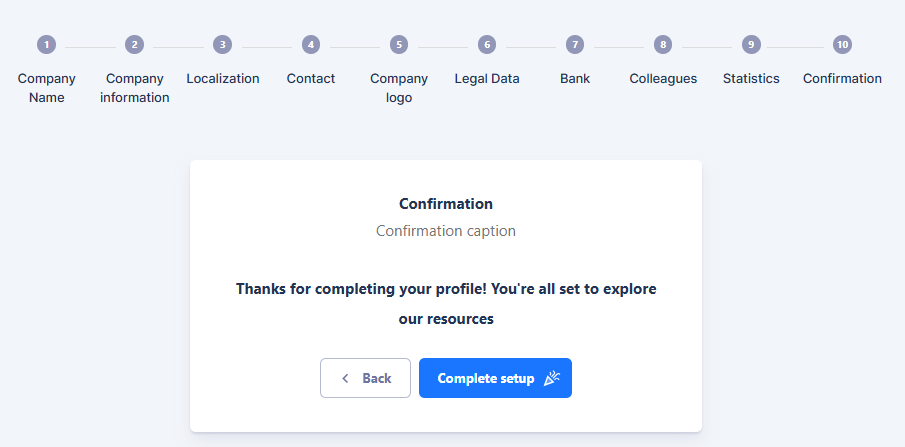
Task: Select step 6 numbered circle
Action: 487,45
